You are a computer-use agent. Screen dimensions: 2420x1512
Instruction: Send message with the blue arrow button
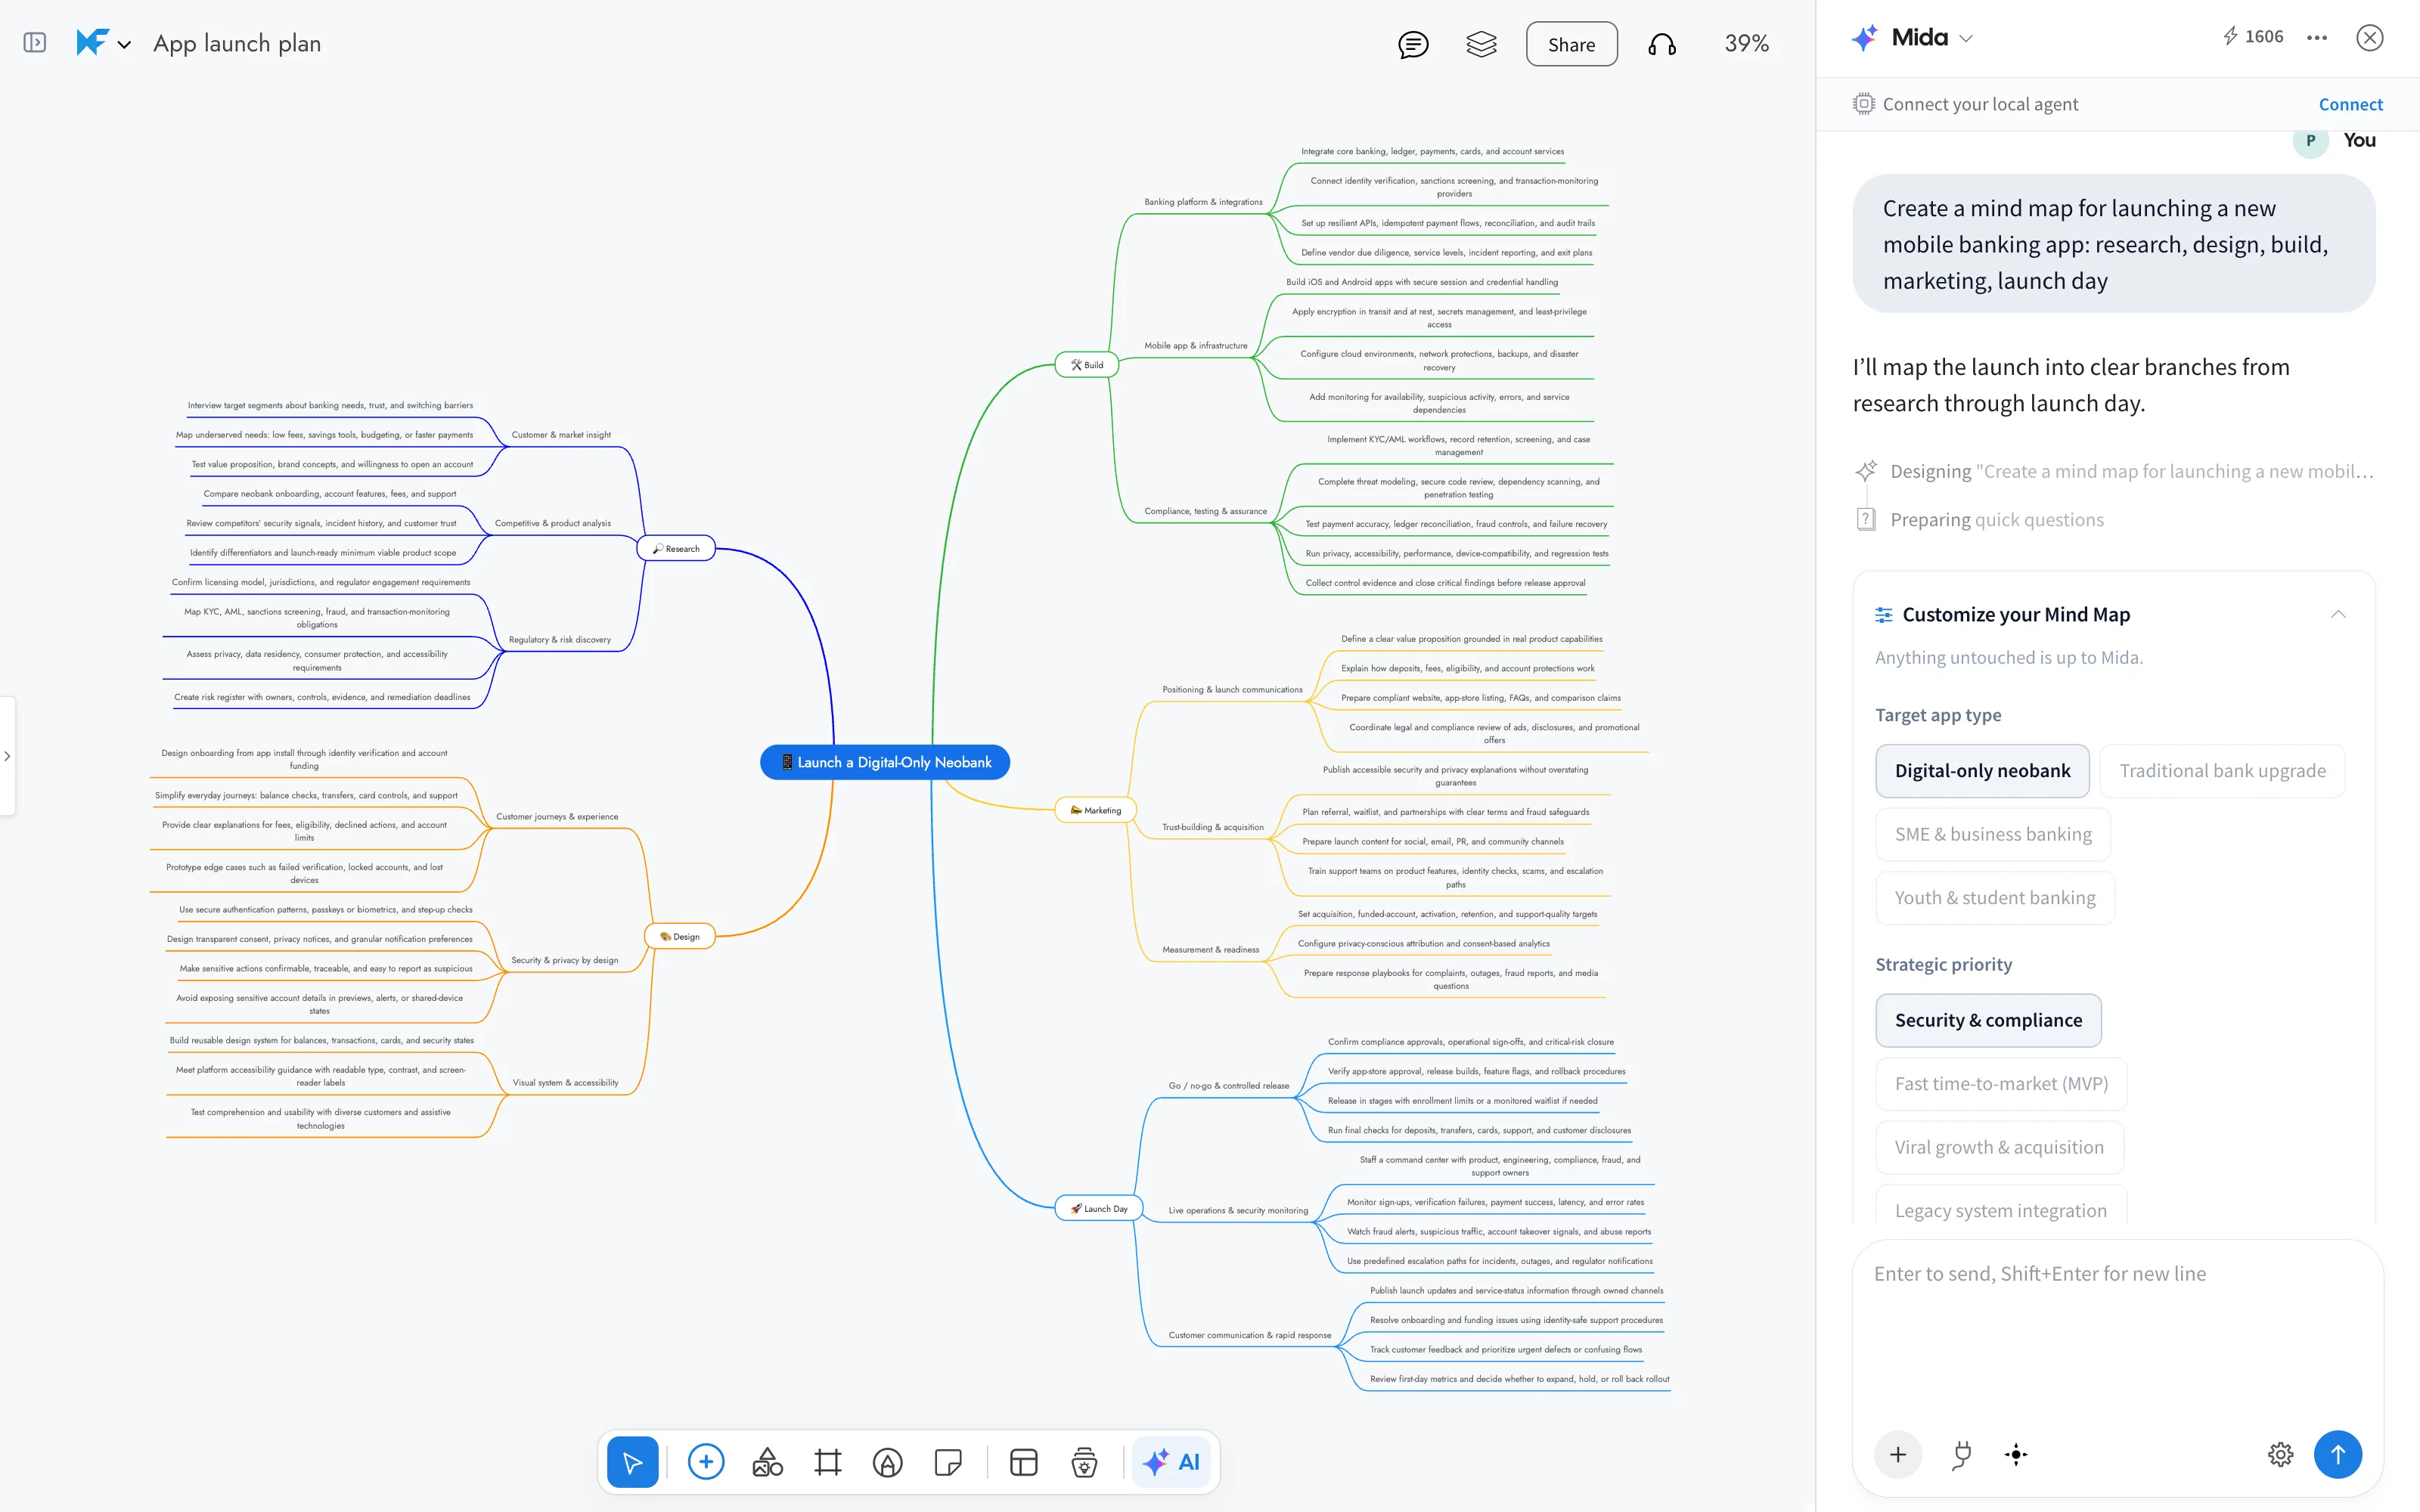[2338, 1454]
